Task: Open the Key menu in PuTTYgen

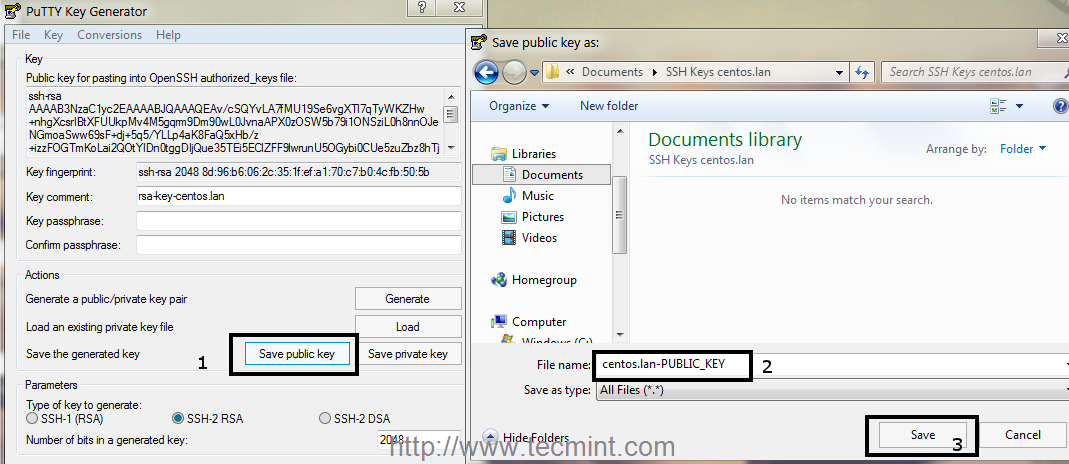Action: tap(53, 35)
